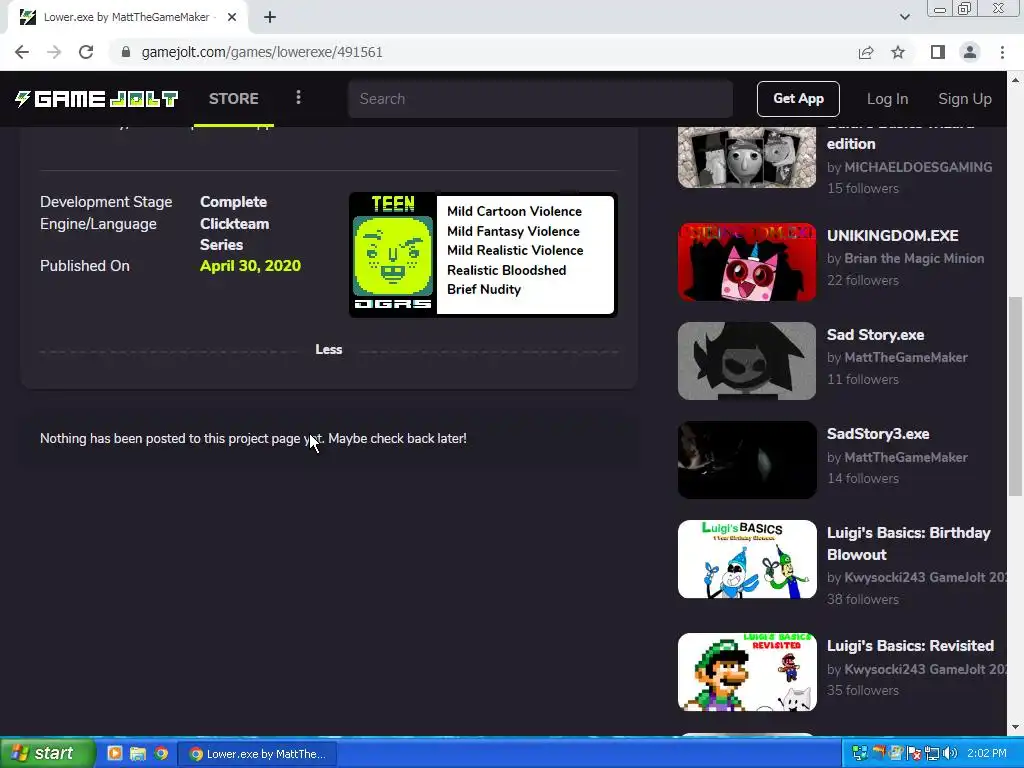The height and width of the screenshot is (768, 1024).
Task: Open Luigi's Basics: Birthday Blowout thumbnail
Action: (x=747, y=559)
